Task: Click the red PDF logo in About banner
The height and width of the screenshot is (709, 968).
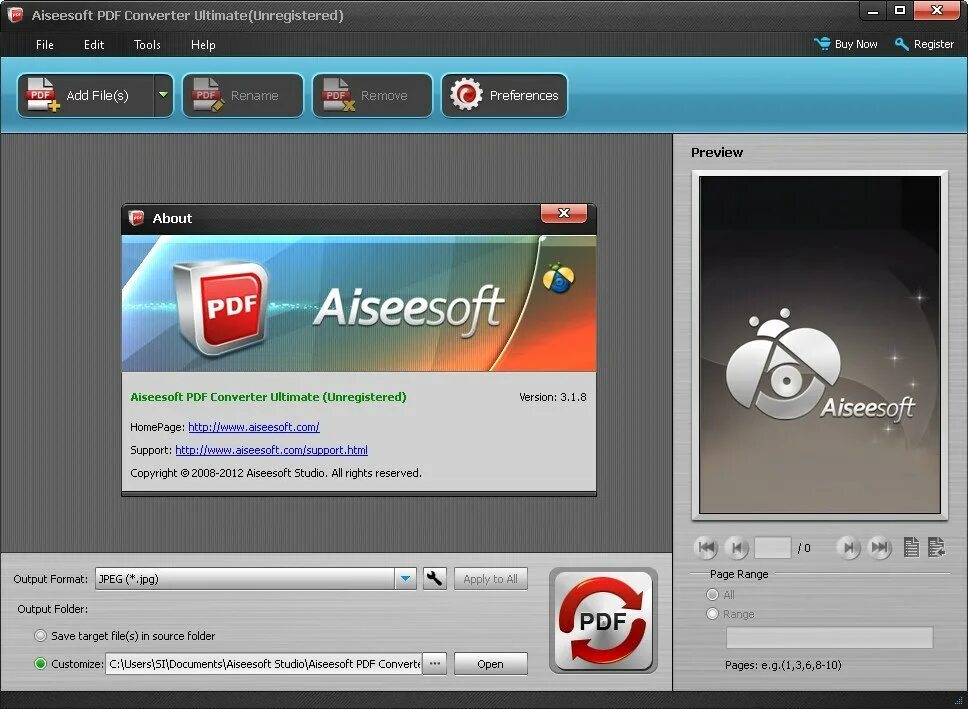Action: [222, 306]
